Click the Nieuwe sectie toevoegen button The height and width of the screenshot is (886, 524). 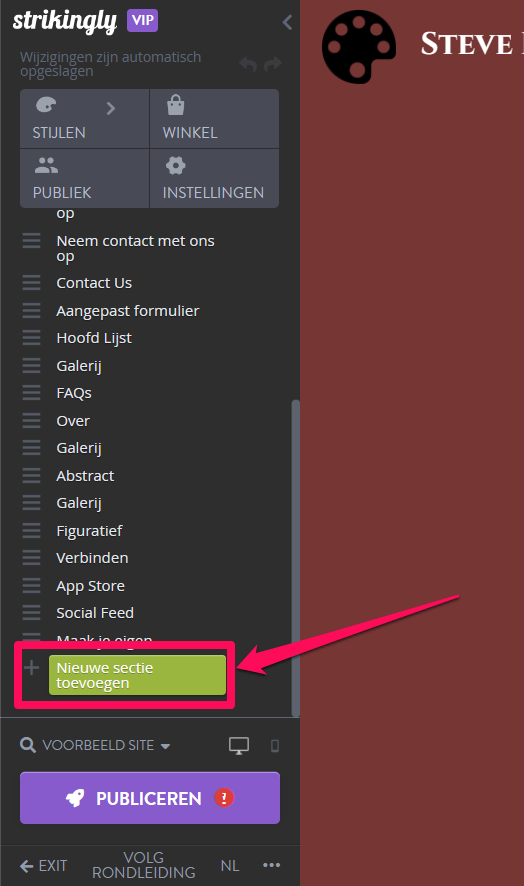coord(137,675)
